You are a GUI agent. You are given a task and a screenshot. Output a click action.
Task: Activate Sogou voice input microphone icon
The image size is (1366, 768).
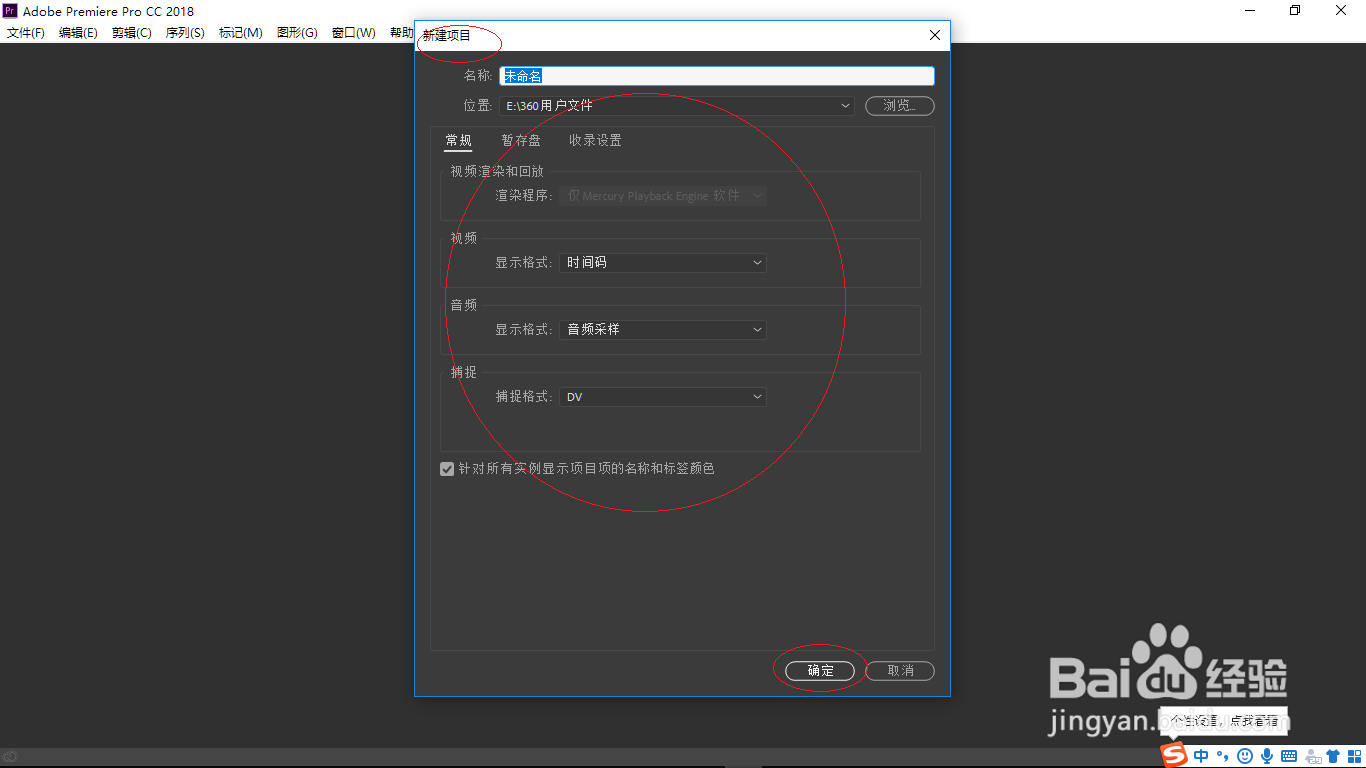[1266, 756]
